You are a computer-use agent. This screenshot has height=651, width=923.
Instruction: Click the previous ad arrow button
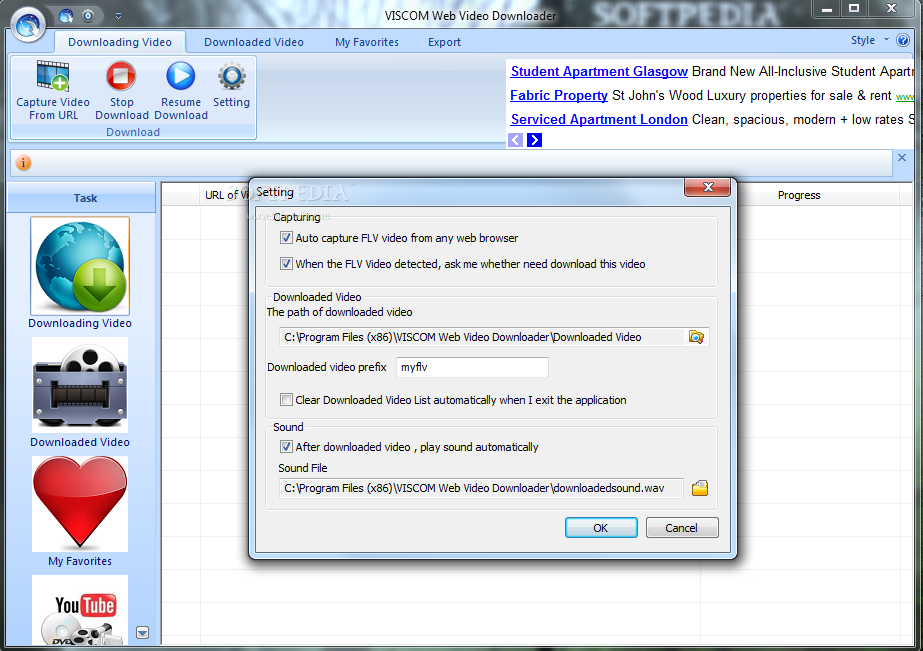516,140
